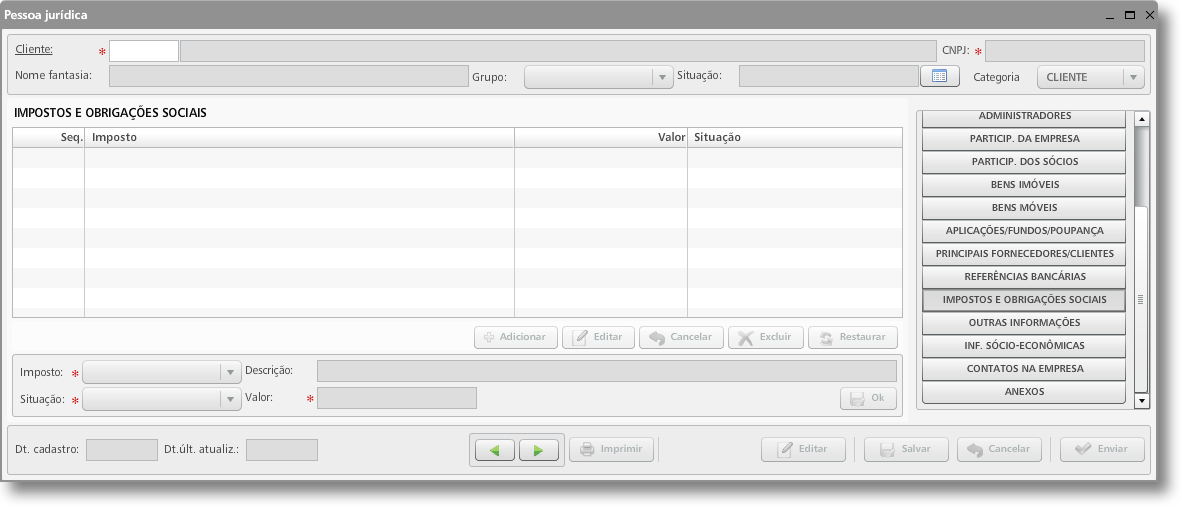This screenshot has height=507, width=1182.
Task: Close the Pessoa jurídica window
Action: (x=1150, y=15)
